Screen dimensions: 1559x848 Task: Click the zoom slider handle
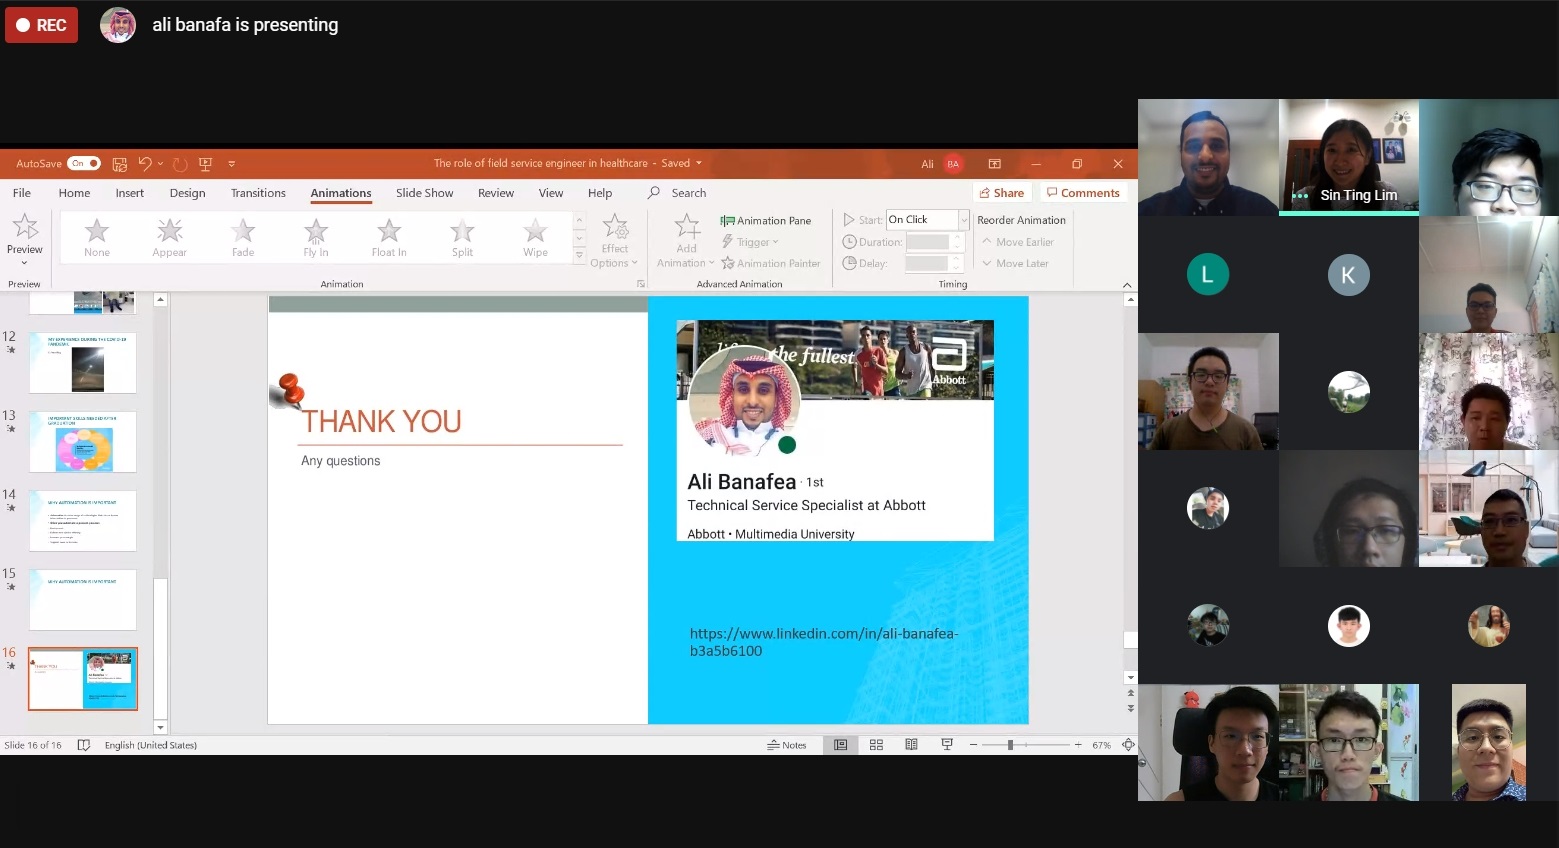(1010, 745)
